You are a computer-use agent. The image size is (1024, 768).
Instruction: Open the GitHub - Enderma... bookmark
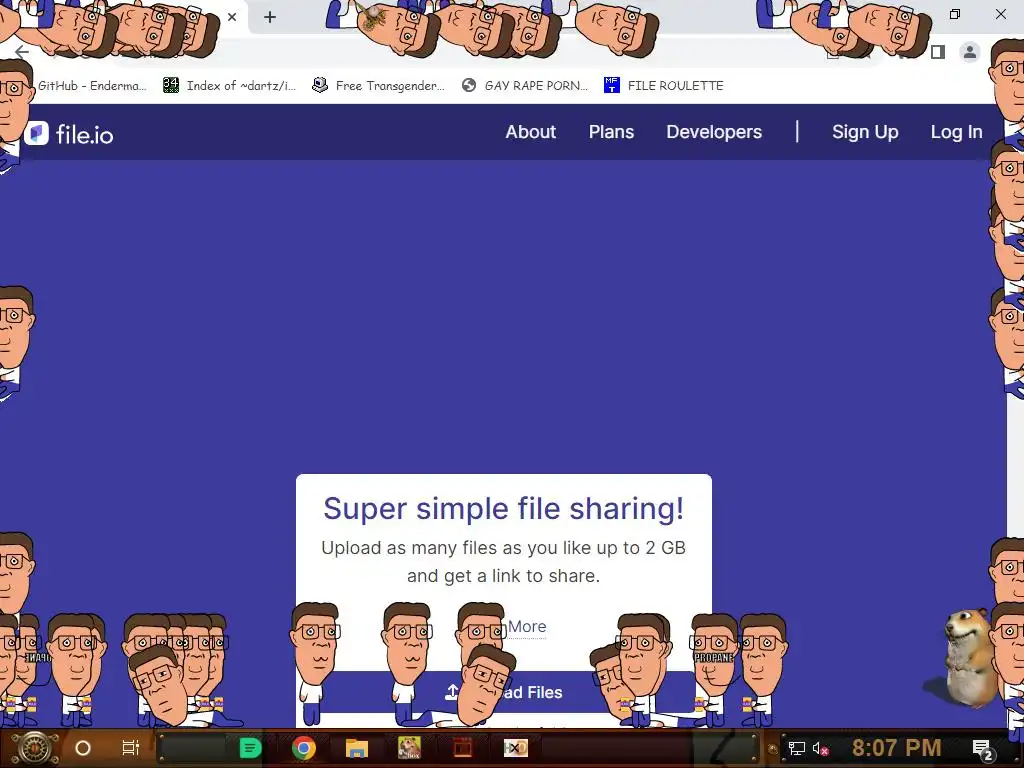coord(91,86)
